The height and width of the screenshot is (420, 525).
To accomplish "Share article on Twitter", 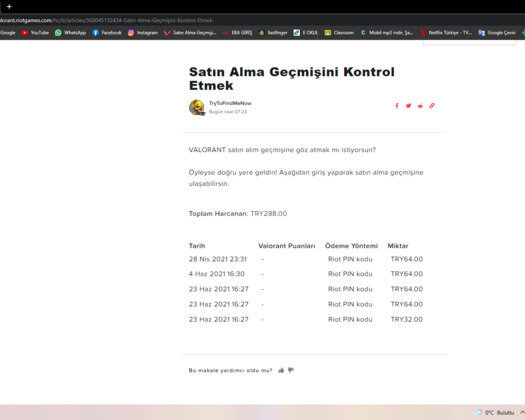I will click(x=408, y=106).
